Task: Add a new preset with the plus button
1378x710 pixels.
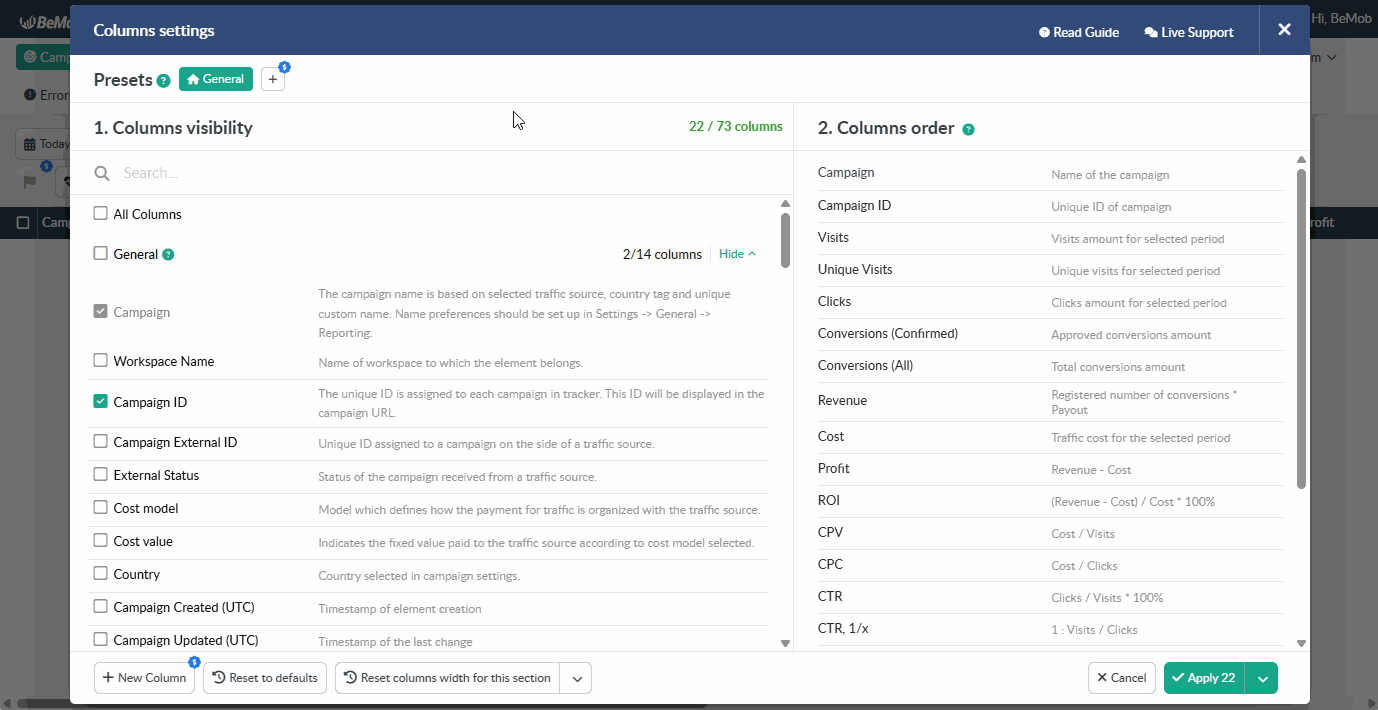Action: [273, 79]
